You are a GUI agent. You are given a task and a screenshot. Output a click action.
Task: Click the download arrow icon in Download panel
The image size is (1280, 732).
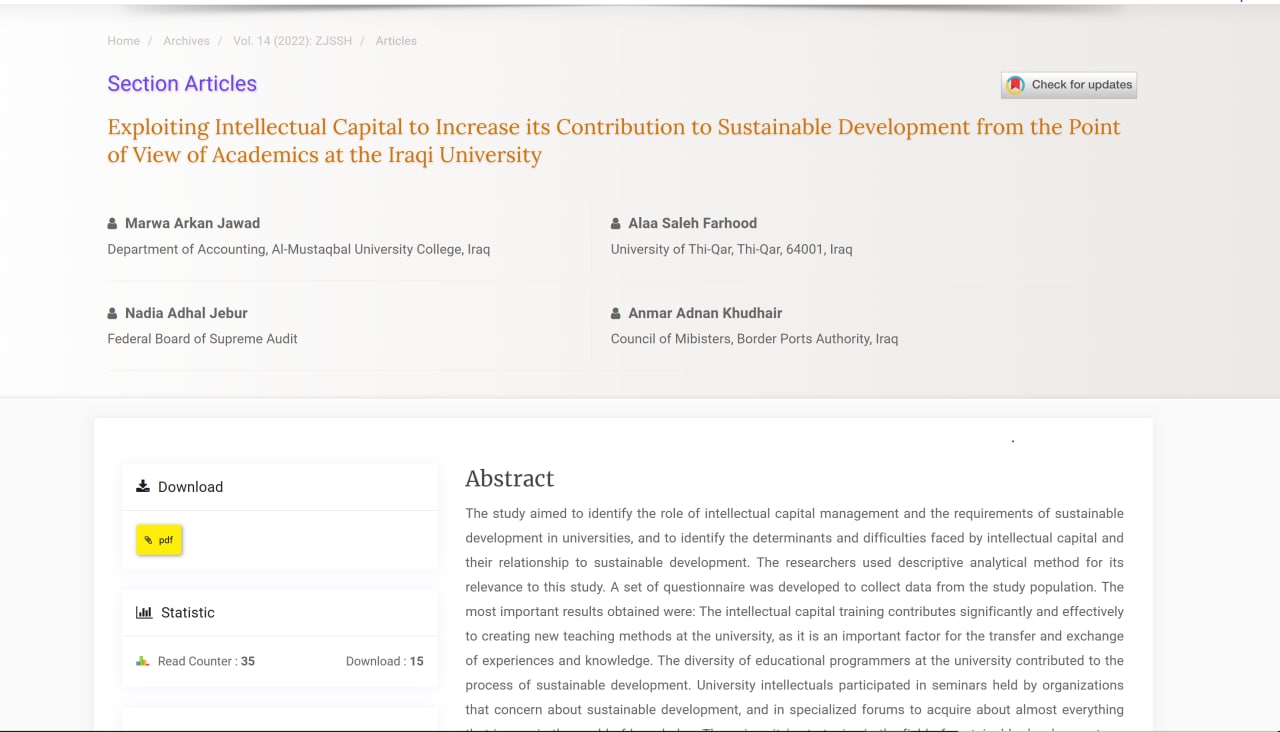click(143, 487)
